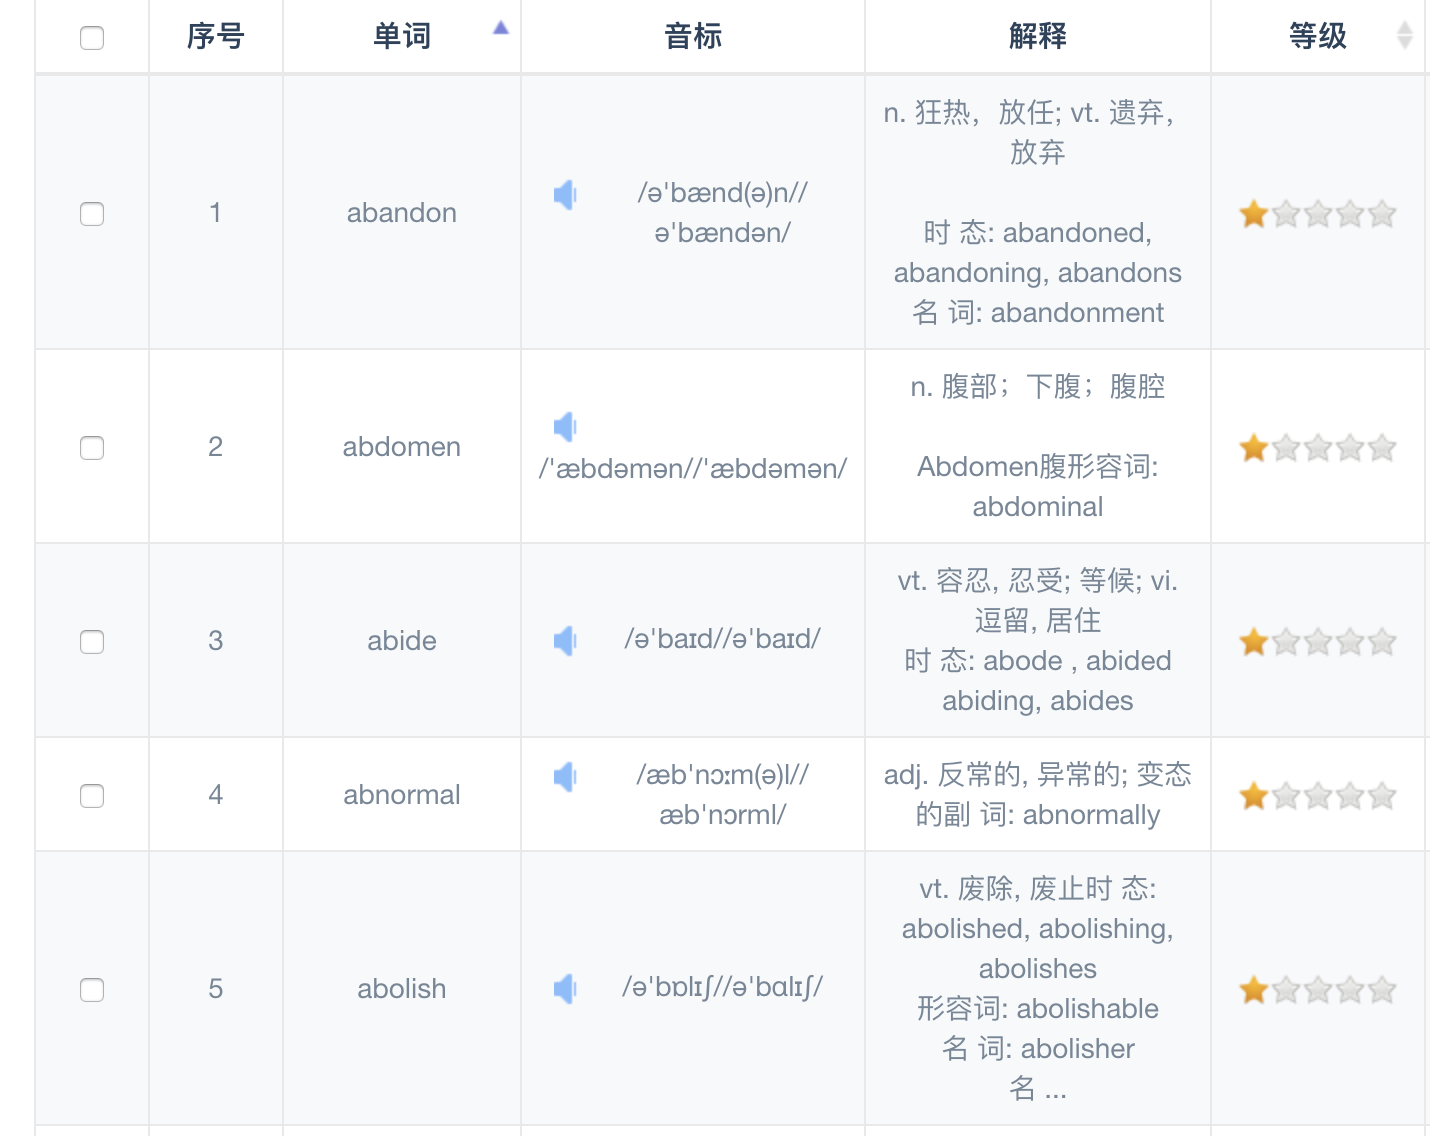1430x1136 pixels.
Task: Click the star rating for abandon
Action: tap(1317, 214)
